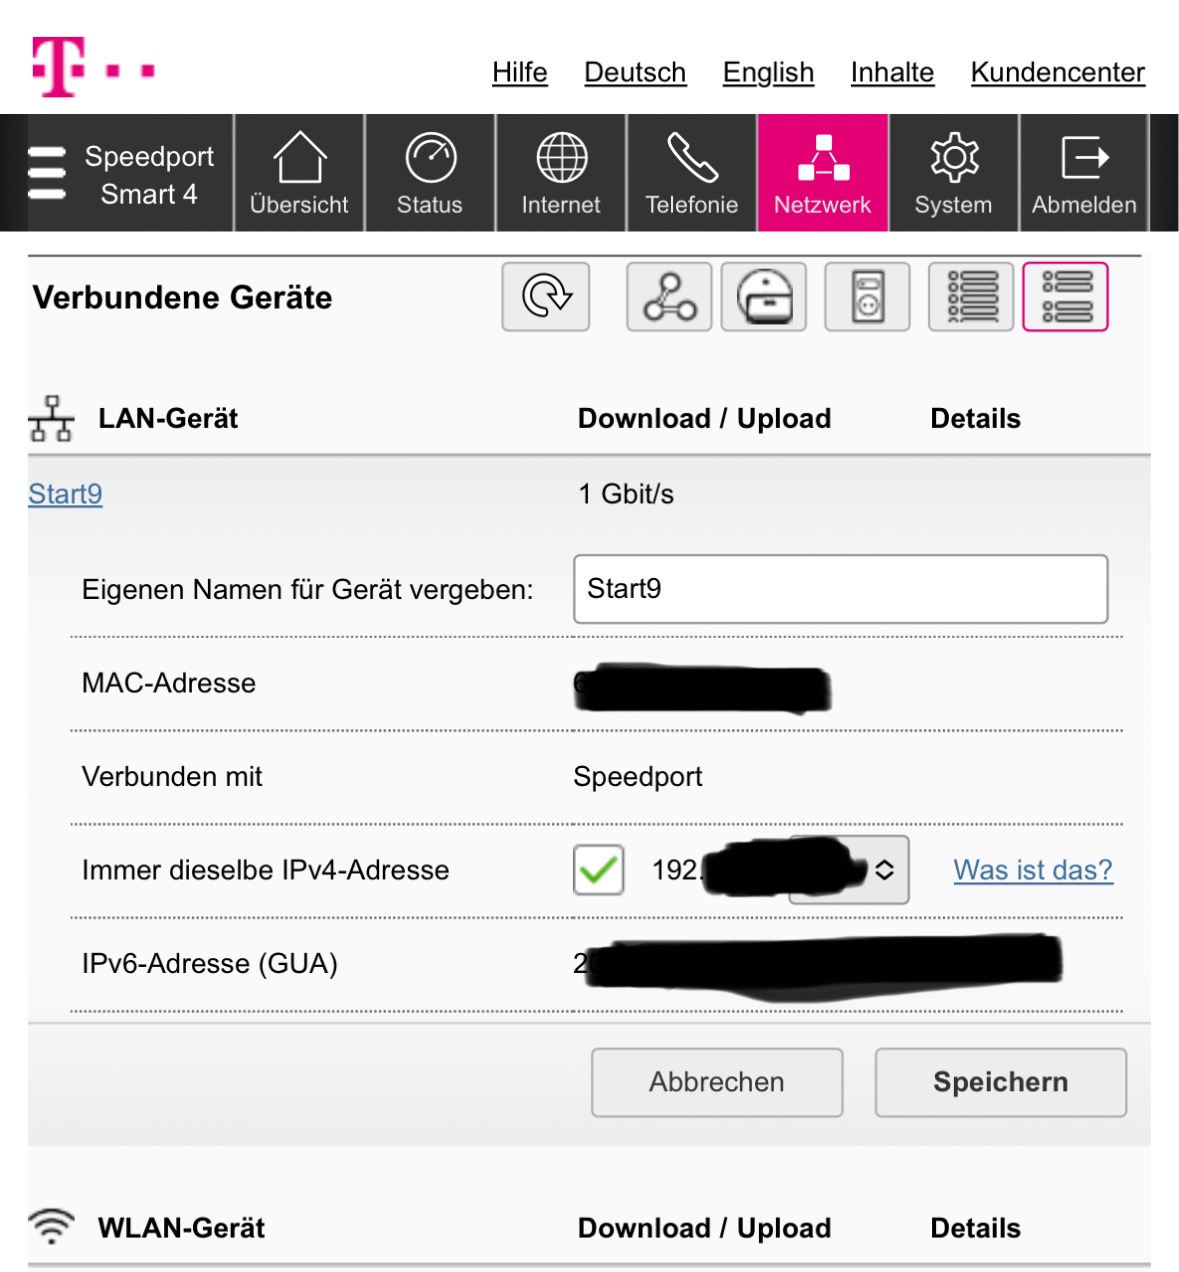This screenshot has height=1272, width=1179.
Task: Switch to the Telefonie tab
Action: click(x=692, y=173)
